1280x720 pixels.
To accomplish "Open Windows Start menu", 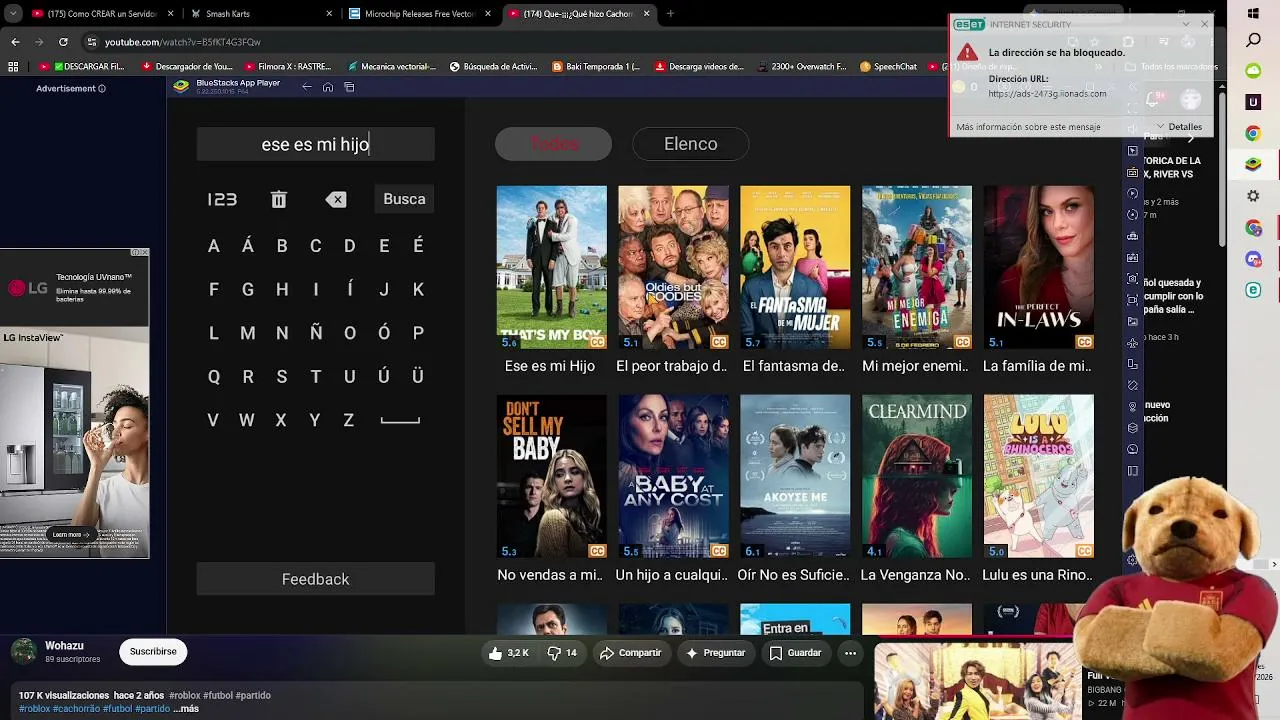I will click(1253, 14).
